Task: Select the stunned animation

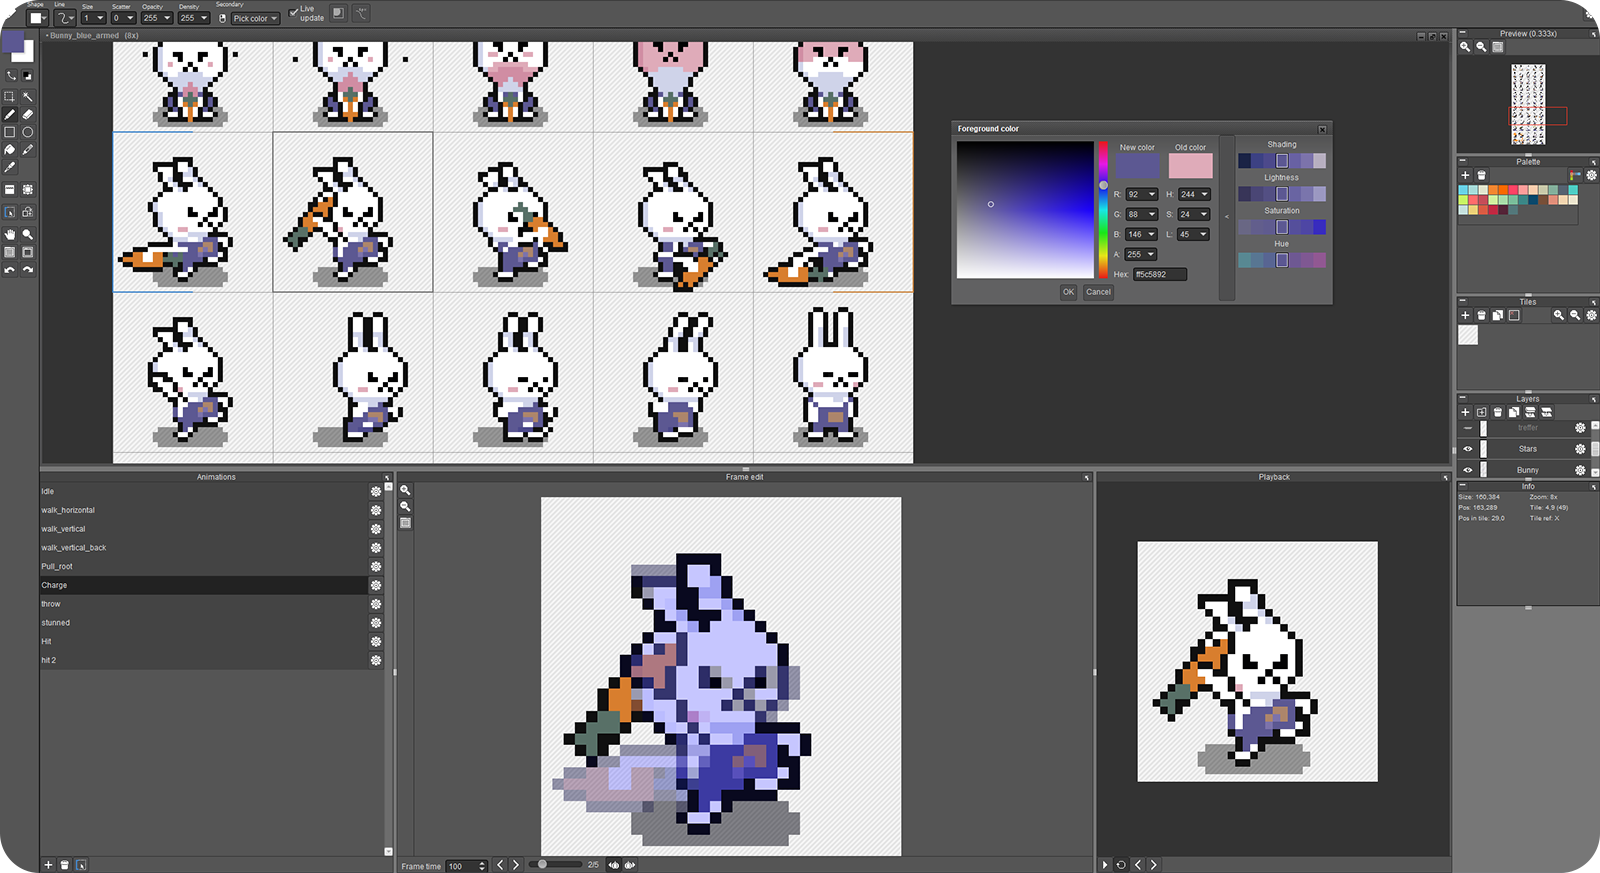Action: click(204, 622)
